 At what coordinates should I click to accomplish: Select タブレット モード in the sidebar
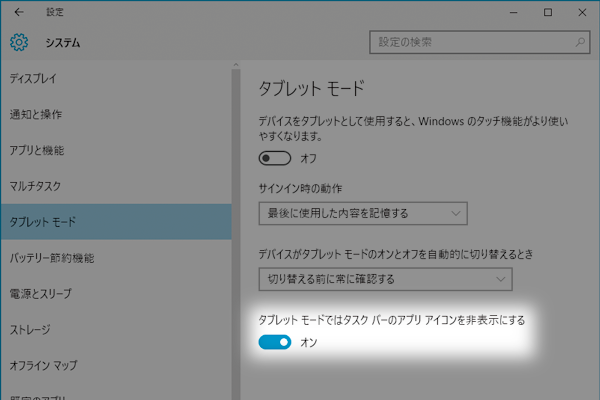[x=116, y=222]
